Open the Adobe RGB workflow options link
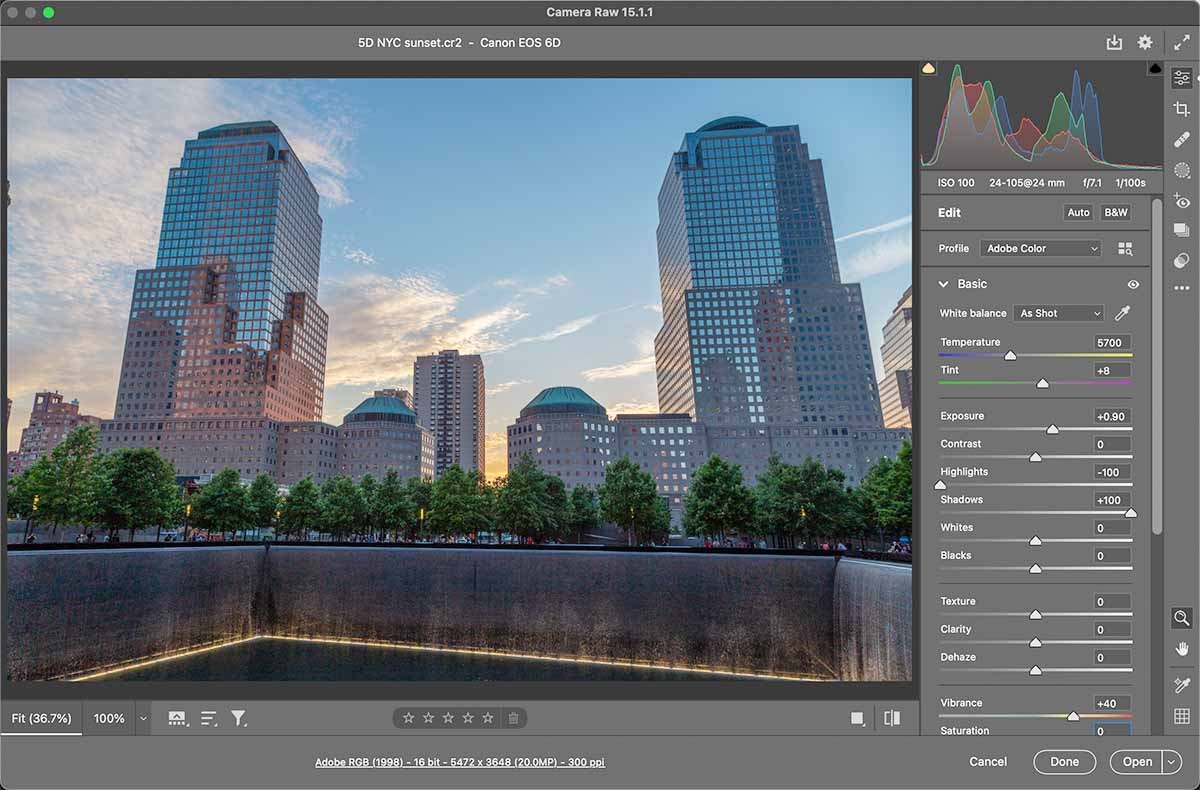 460,761
